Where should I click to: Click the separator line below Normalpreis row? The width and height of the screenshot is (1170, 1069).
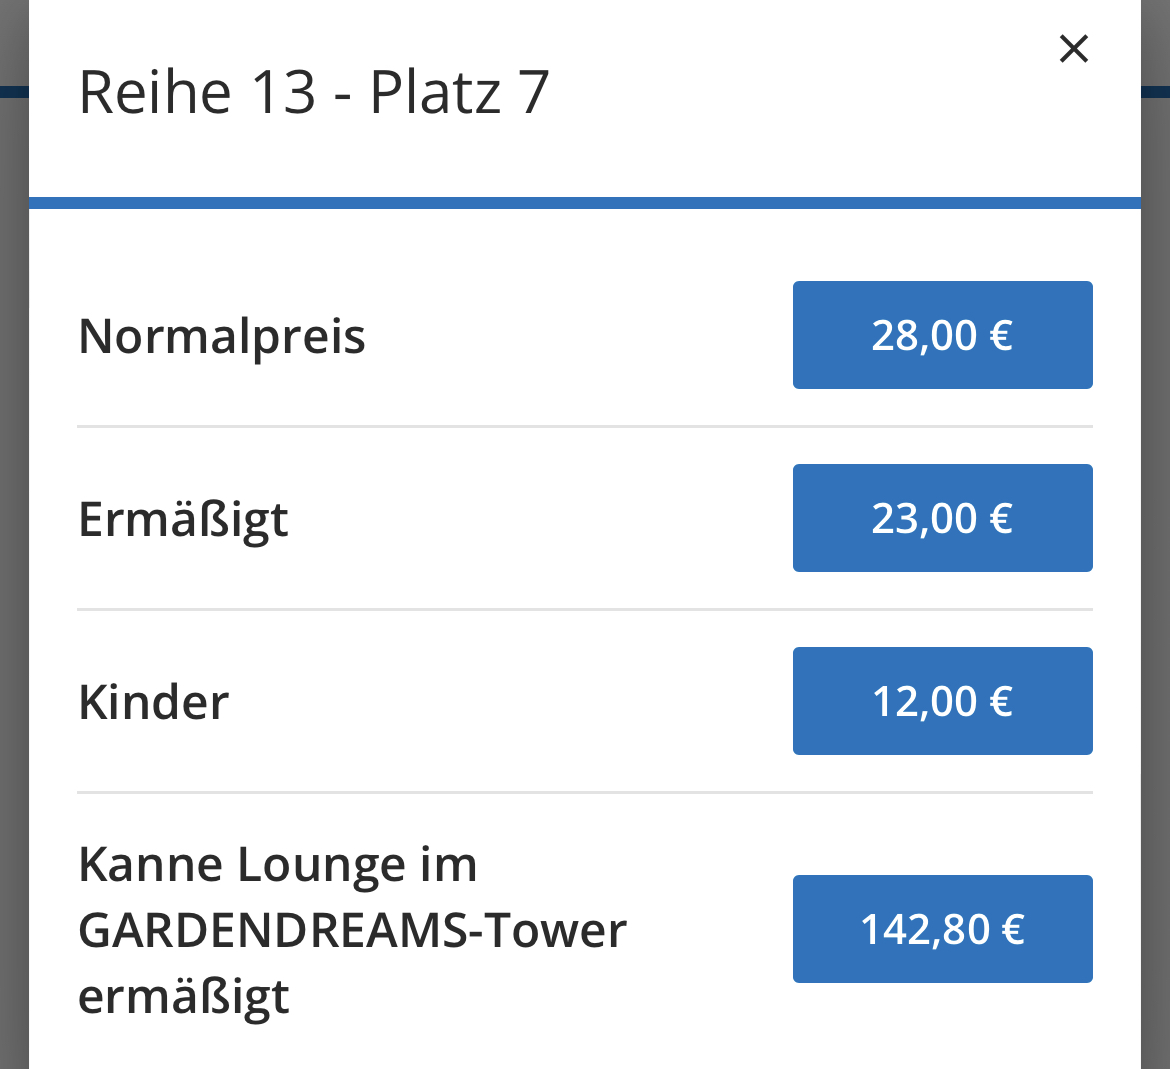click(585, 427)
